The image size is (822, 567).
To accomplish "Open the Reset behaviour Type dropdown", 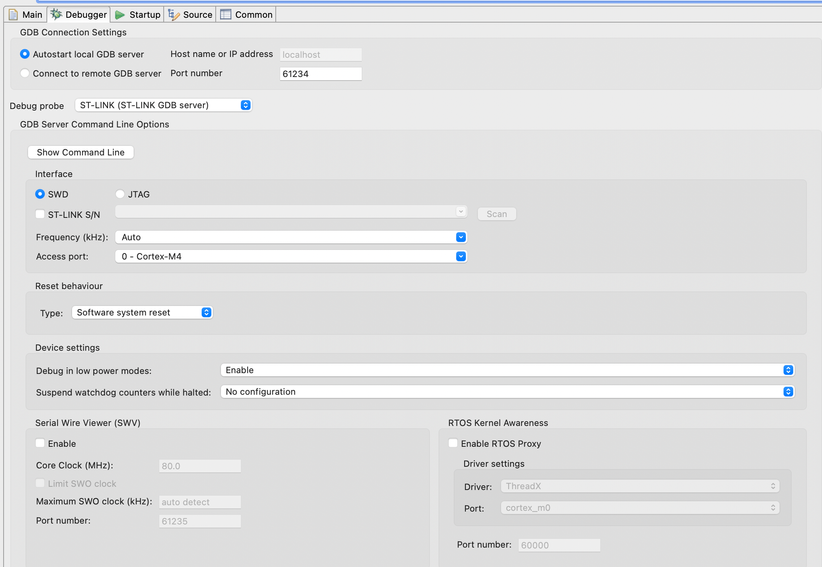I will [x=142, y=312].
